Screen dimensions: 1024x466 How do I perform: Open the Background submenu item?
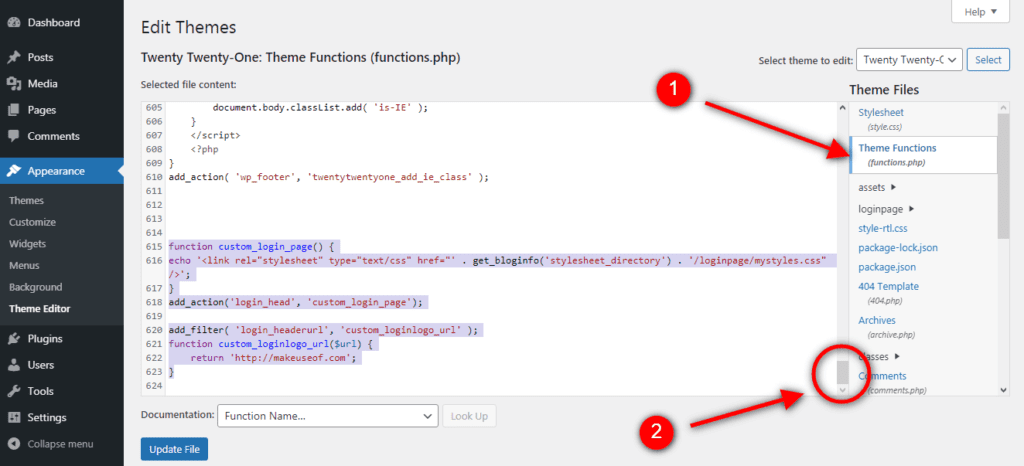coord(36,287)
